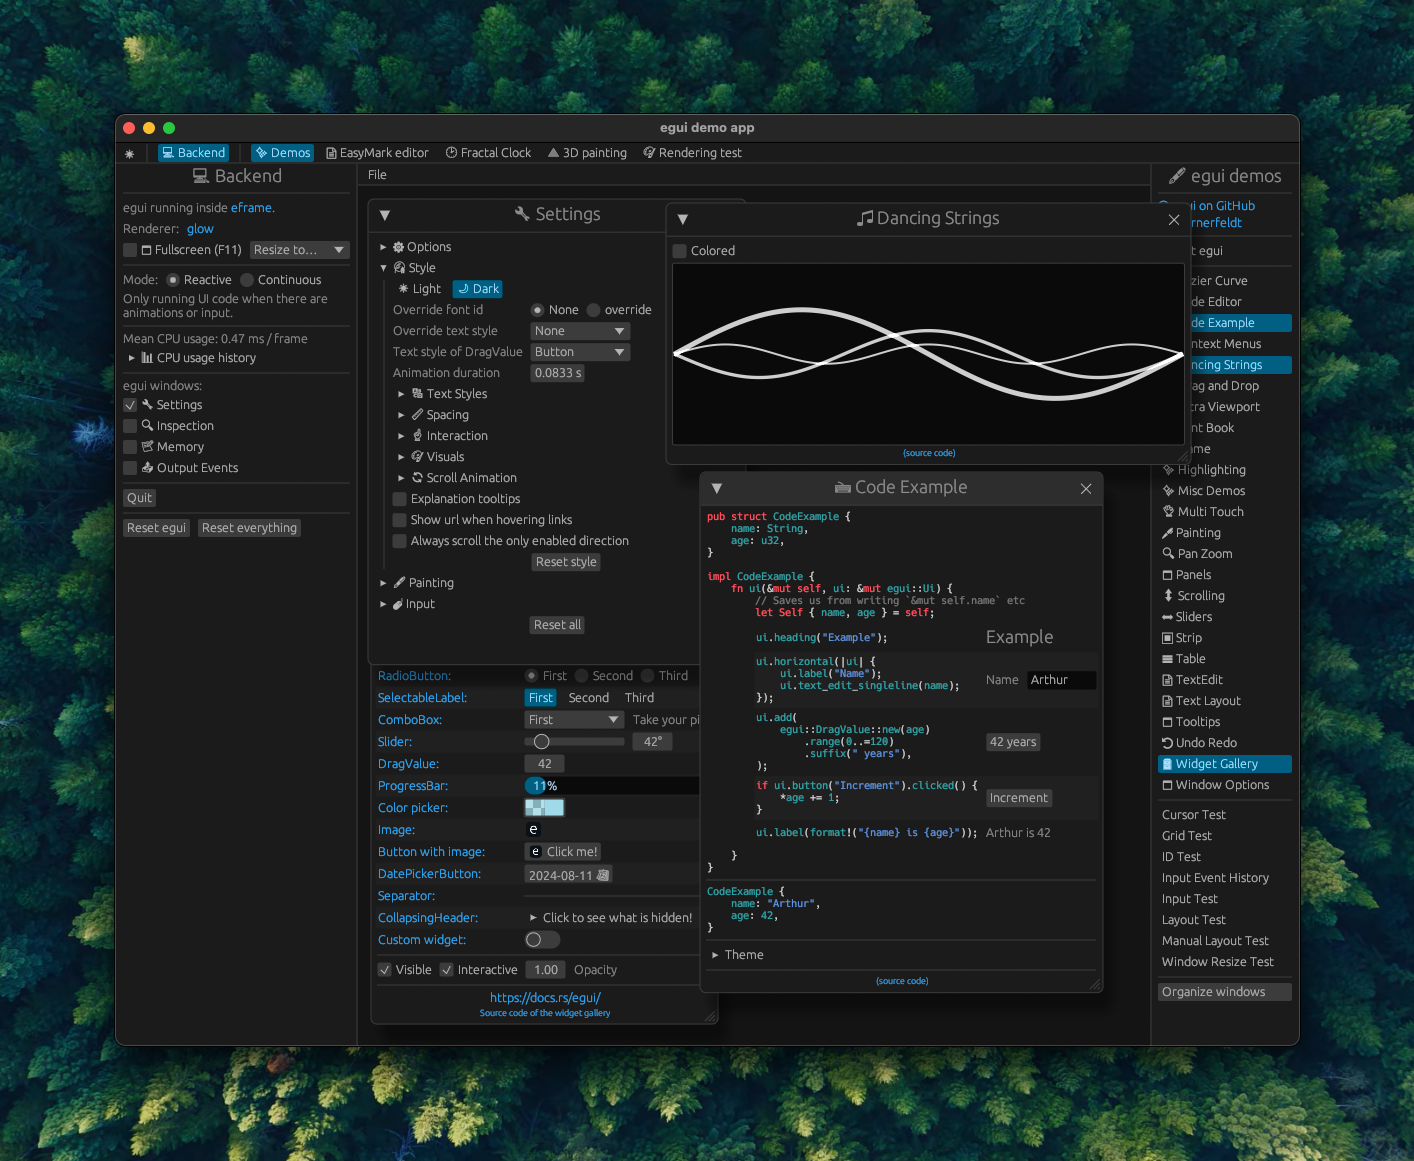The image size is (1414, 1161).
Task: Click the calendar icon on DatePickerButton
Action: (x=602, y=875)
